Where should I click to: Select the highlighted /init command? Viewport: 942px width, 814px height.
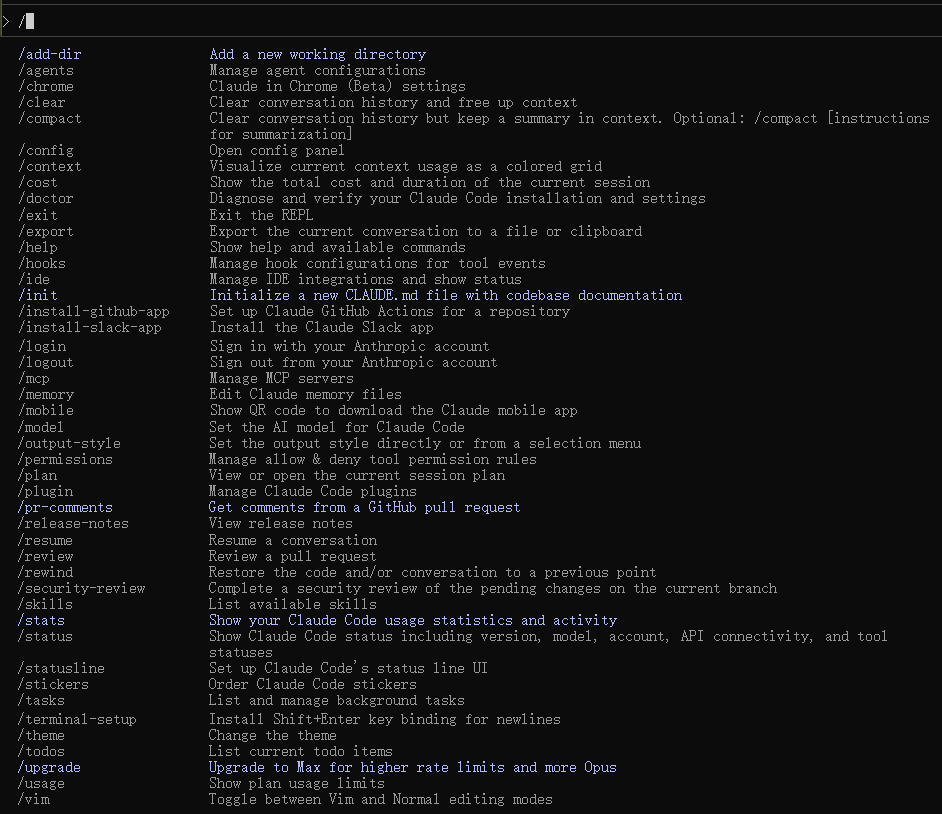(38, 295)
